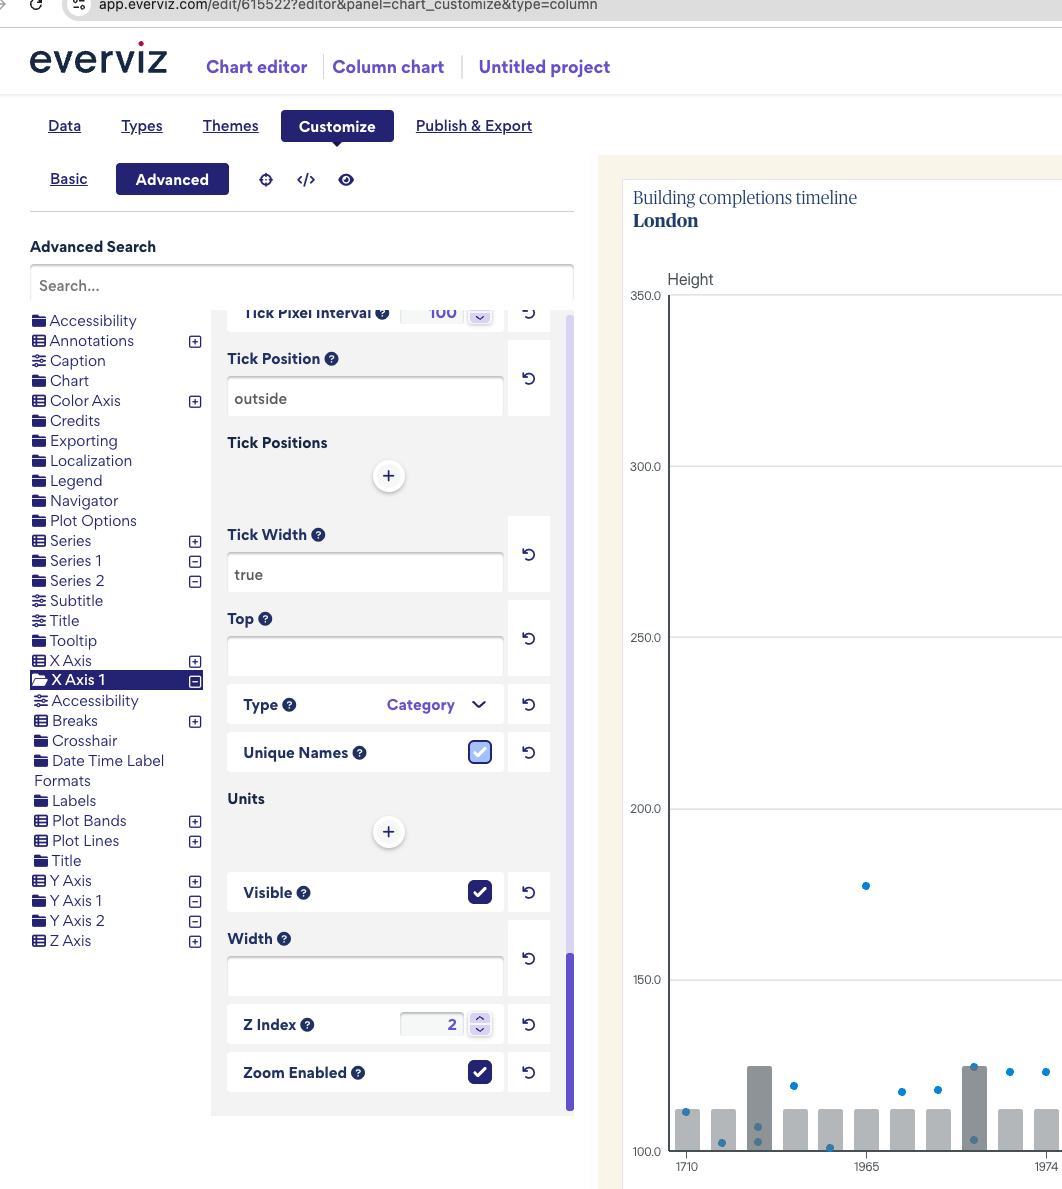Screen dimensions: 1062x1189
Task: Click the Advanced Search input field
Action: coord(301,286)
